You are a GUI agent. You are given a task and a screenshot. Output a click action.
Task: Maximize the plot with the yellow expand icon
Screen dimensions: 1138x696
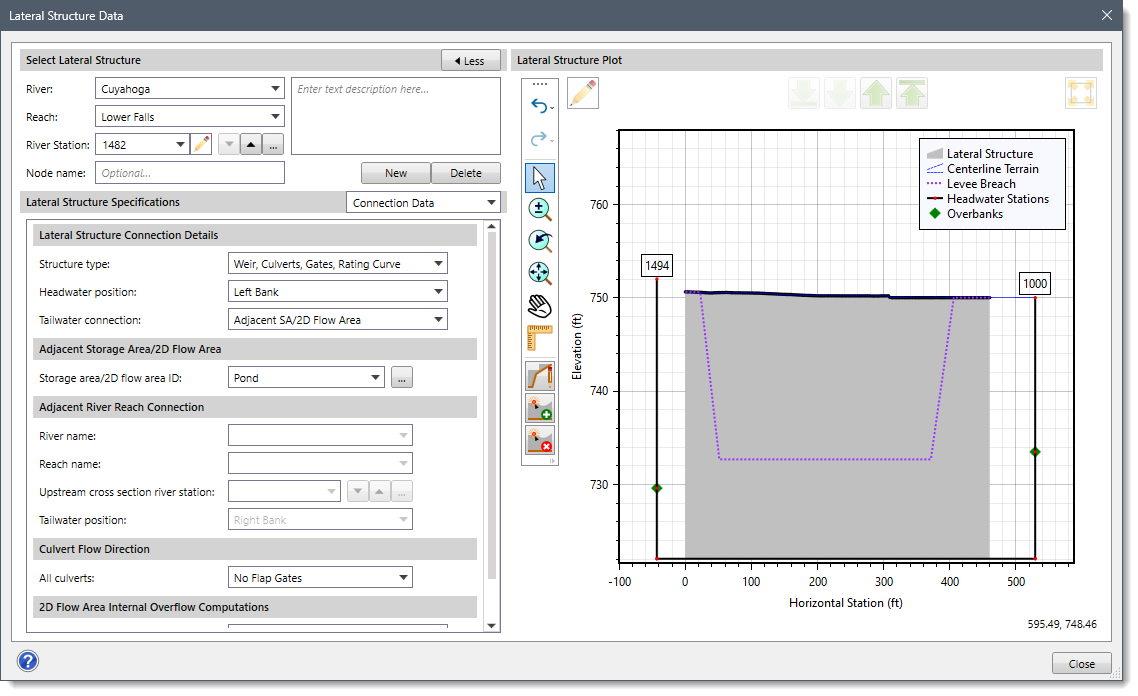(1081, 92)
